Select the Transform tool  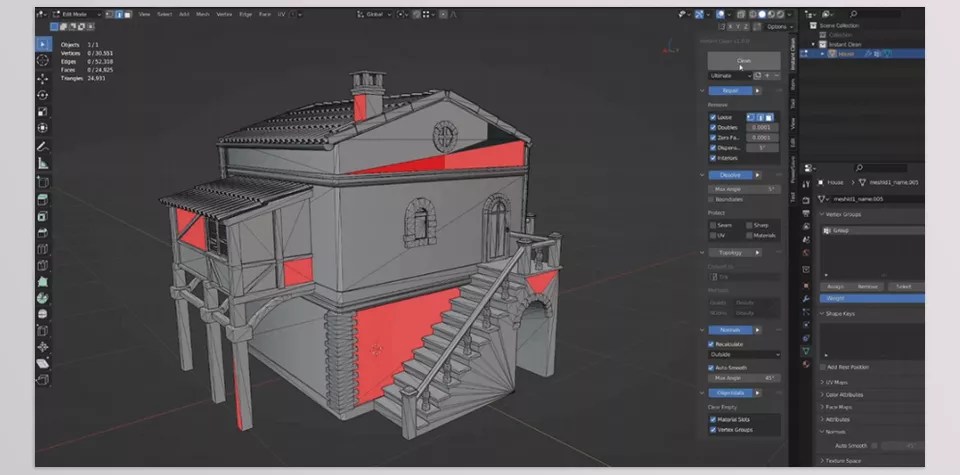pos(43,127)
